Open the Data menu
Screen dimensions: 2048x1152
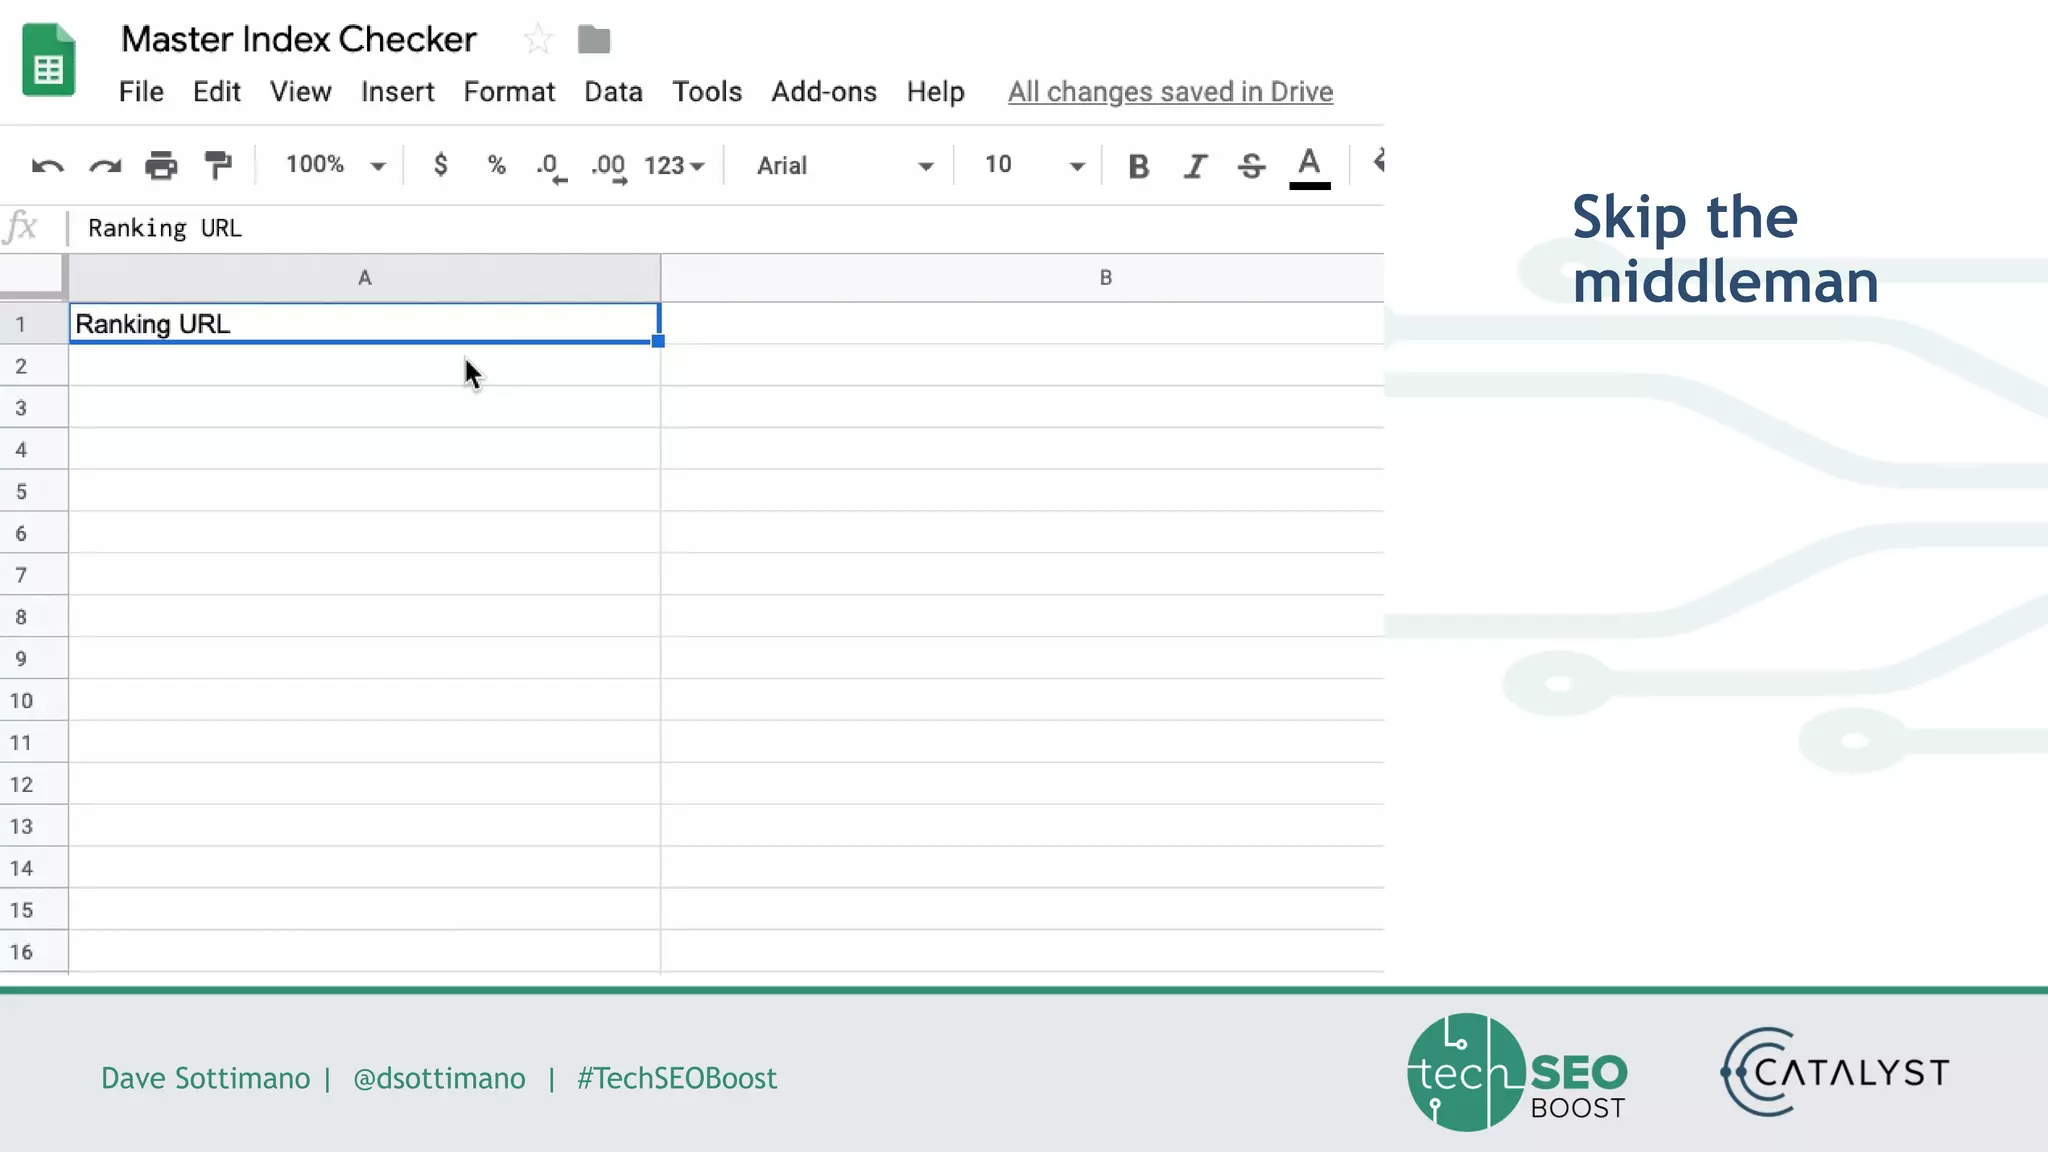[x=613, y=92]
